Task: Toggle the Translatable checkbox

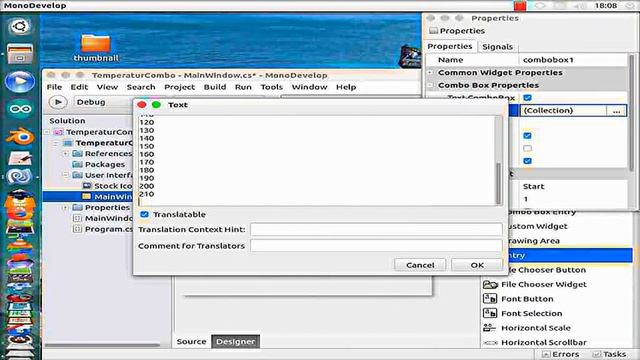Action: (x=144, y=214)
